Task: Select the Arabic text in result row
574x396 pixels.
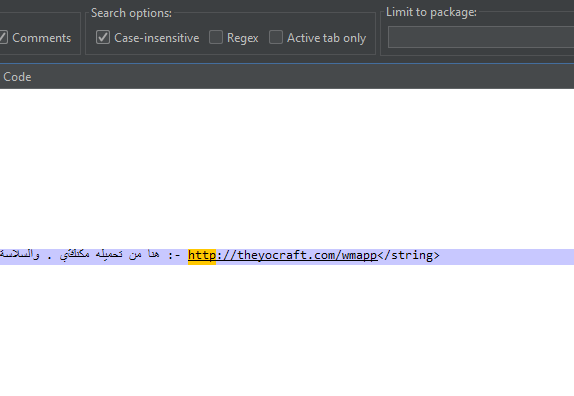Action: [x=80, y=254]
